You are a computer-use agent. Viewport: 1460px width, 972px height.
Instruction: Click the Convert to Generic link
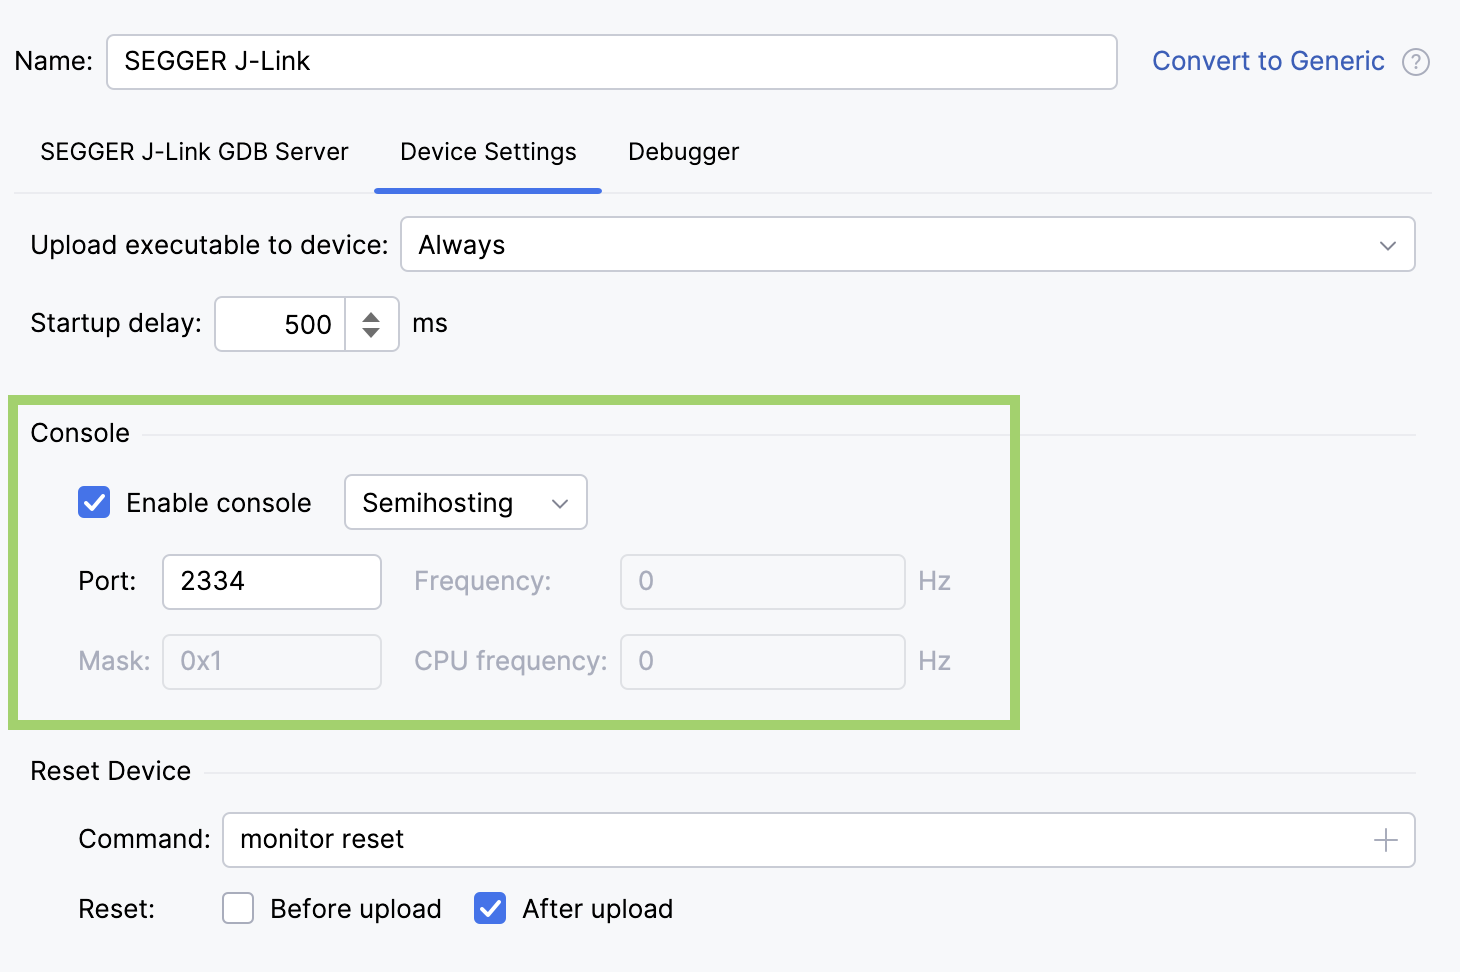(1268, 61)
